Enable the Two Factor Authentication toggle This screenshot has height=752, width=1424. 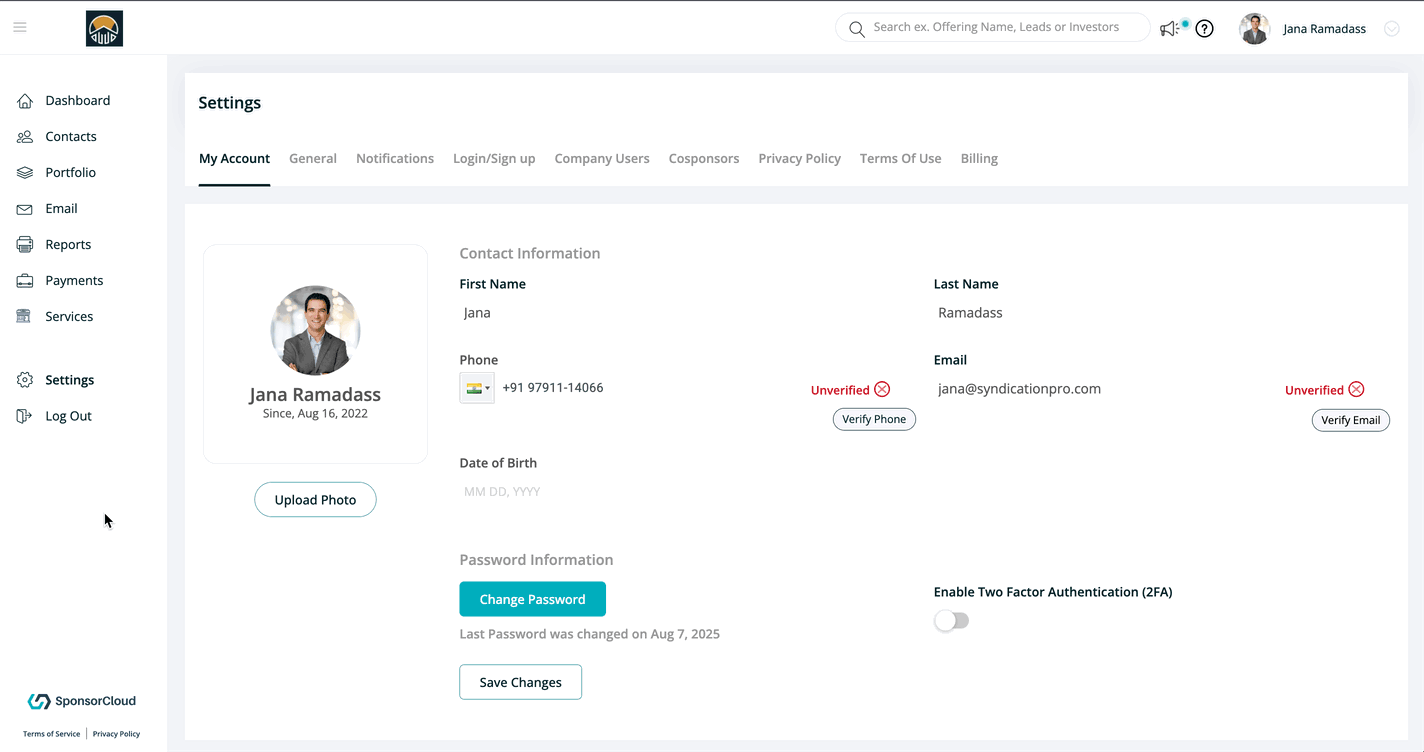(951, 620)
